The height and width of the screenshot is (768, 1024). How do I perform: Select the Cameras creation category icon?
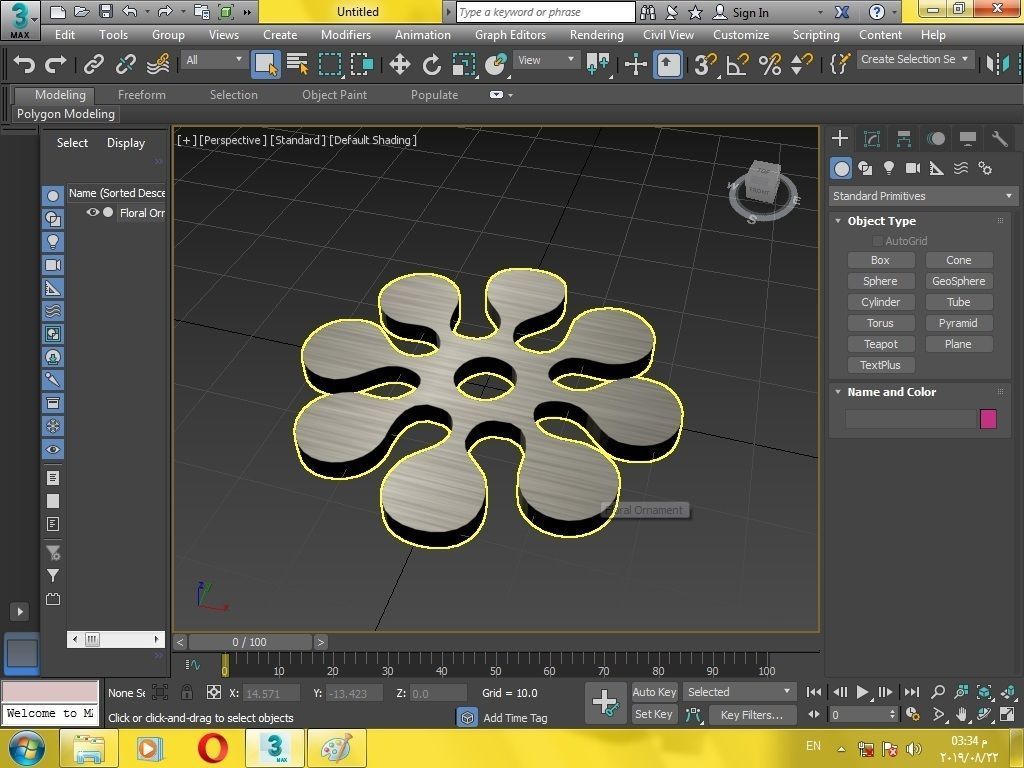point(912,168)
